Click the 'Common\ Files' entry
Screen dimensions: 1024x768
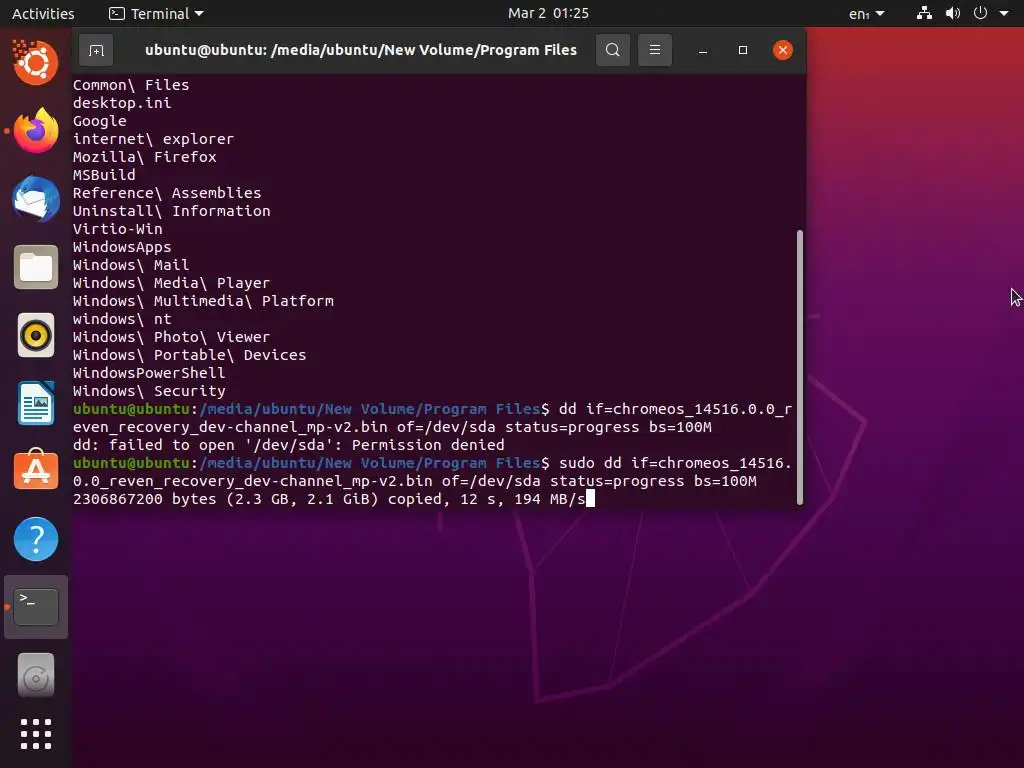[131, 85]
